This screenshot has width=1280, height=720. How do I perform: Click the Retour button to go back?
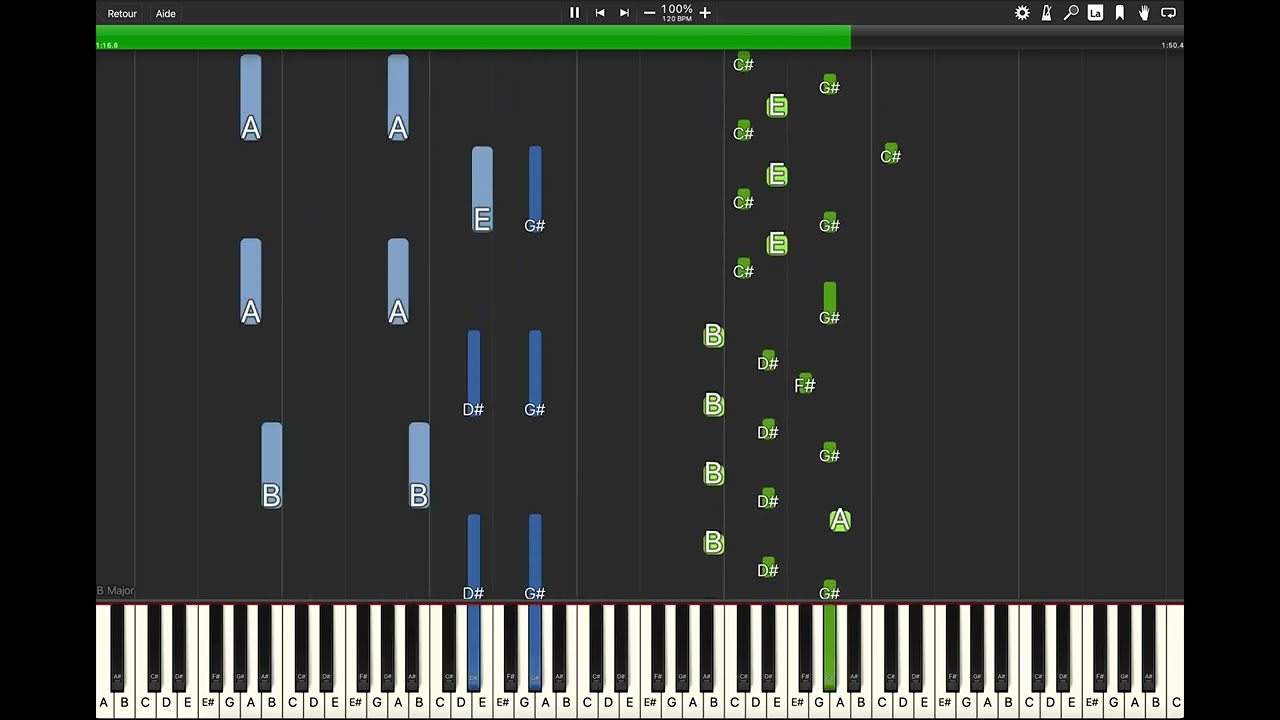coord(122,13)
